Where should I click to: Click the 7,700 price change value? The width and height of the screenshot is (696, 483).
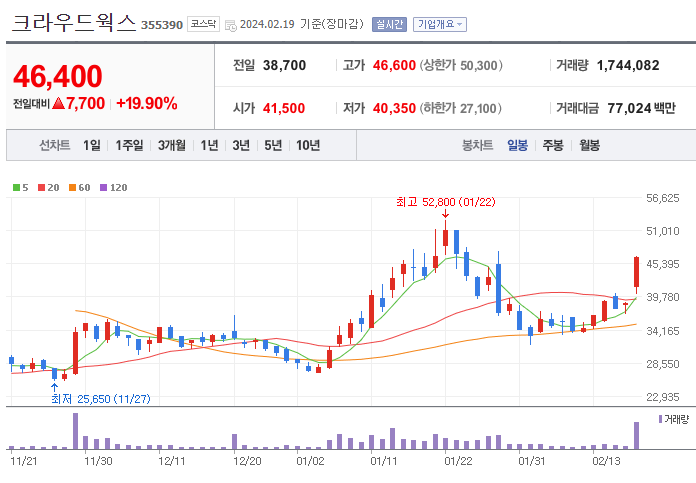coord(86,103)
